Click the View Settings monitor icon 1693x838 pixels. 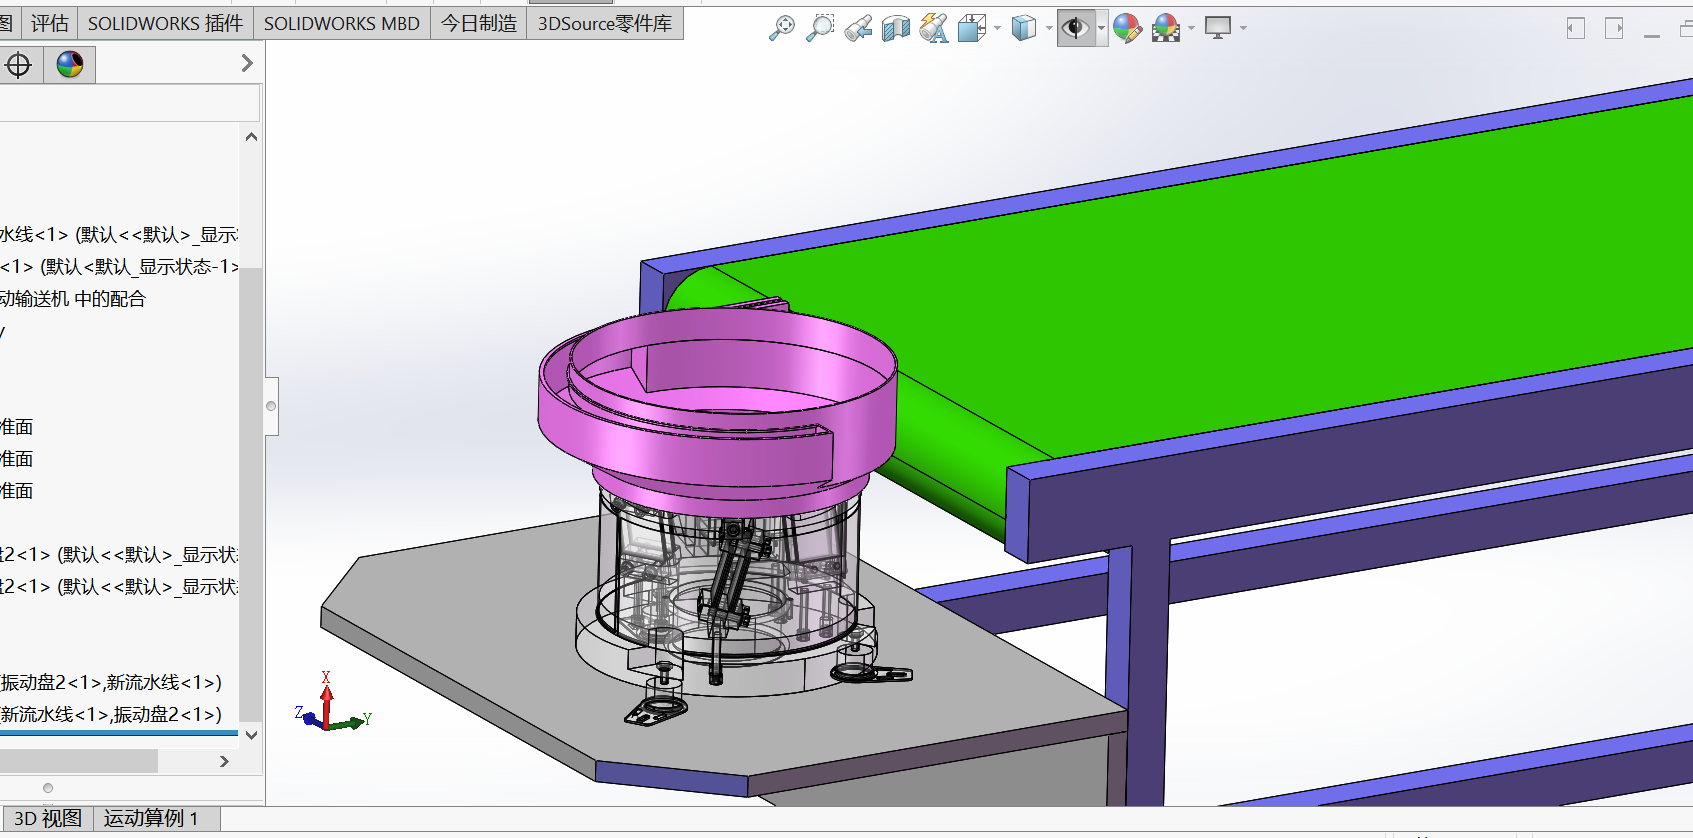[x=1218, y=28]
